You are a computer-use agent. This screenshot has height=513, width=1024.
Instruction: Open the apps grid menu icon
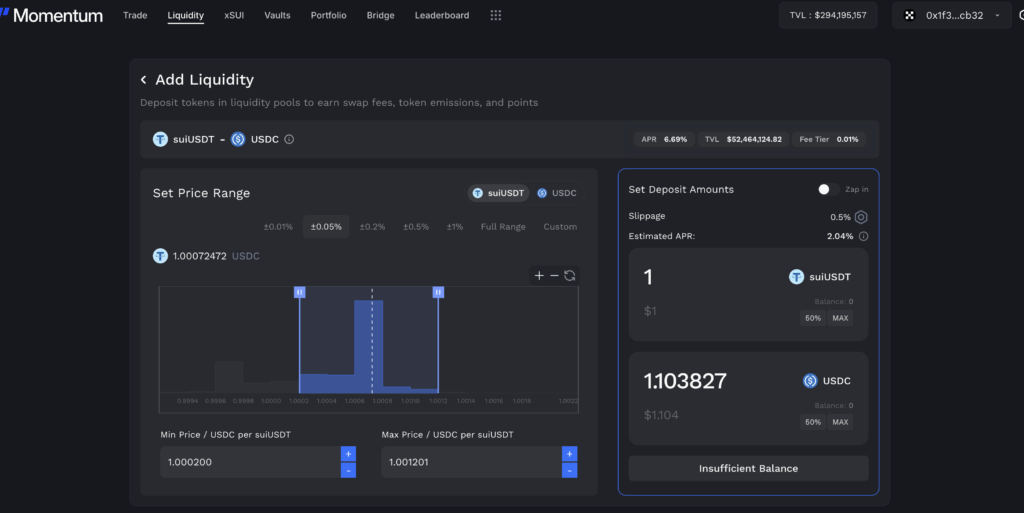pos(496,16)
